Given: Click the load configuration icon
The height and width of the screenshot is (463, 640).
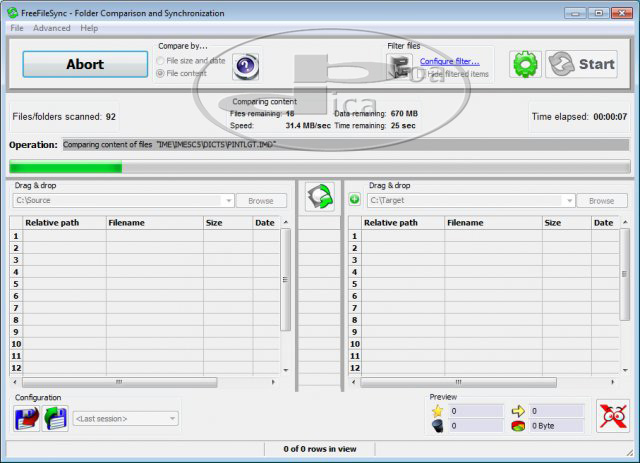Looking at the screenshot, I should click(x=55, y=418).
